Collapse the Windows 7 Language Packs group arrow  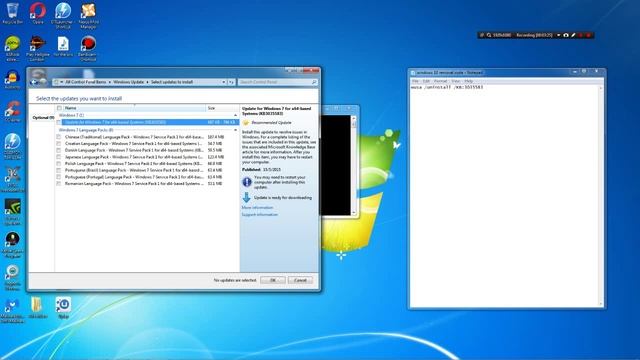pos(235,130)
